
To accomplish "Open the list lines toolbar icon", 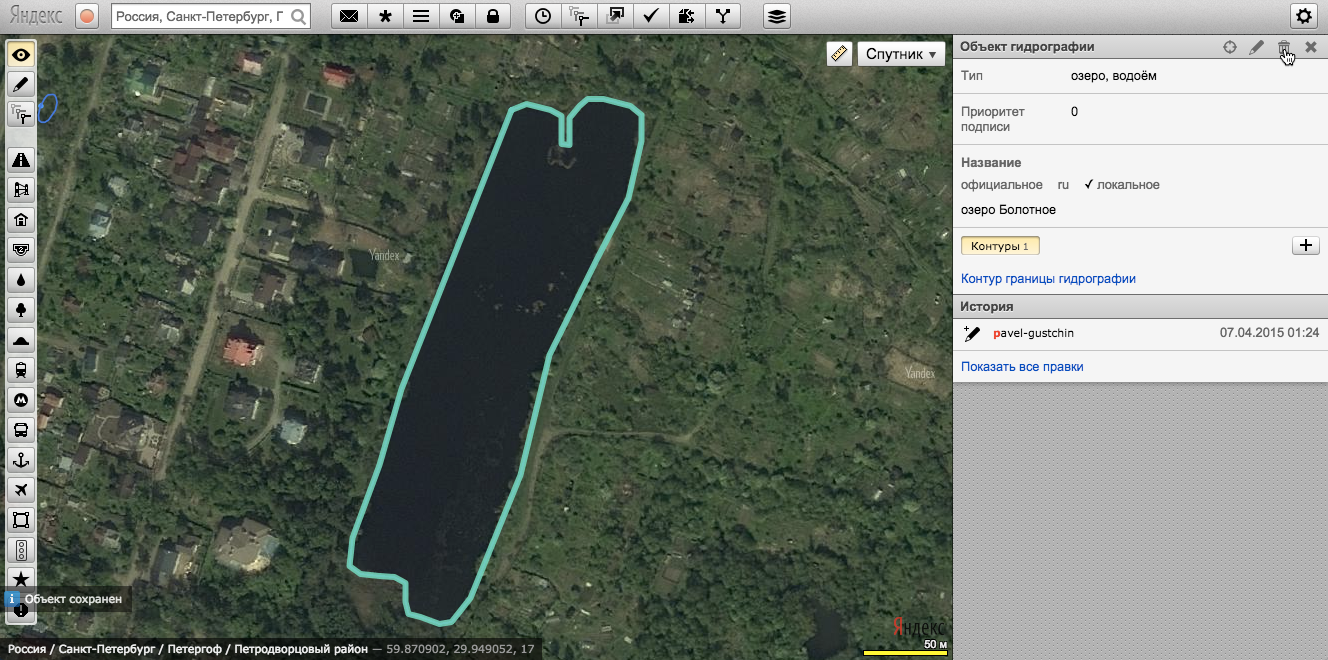I will coord(421,16).
